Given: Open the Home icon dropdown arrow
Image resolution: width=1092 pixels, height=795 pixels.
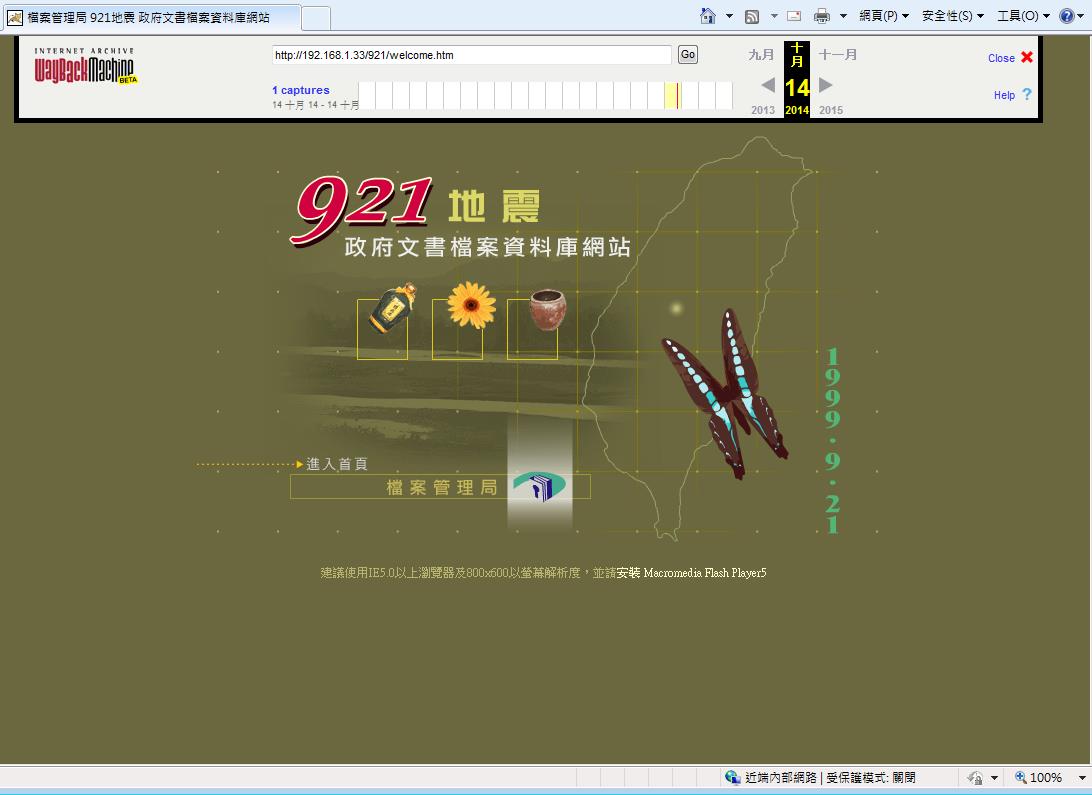Looking at the screenshot, I should click(729, 15).
